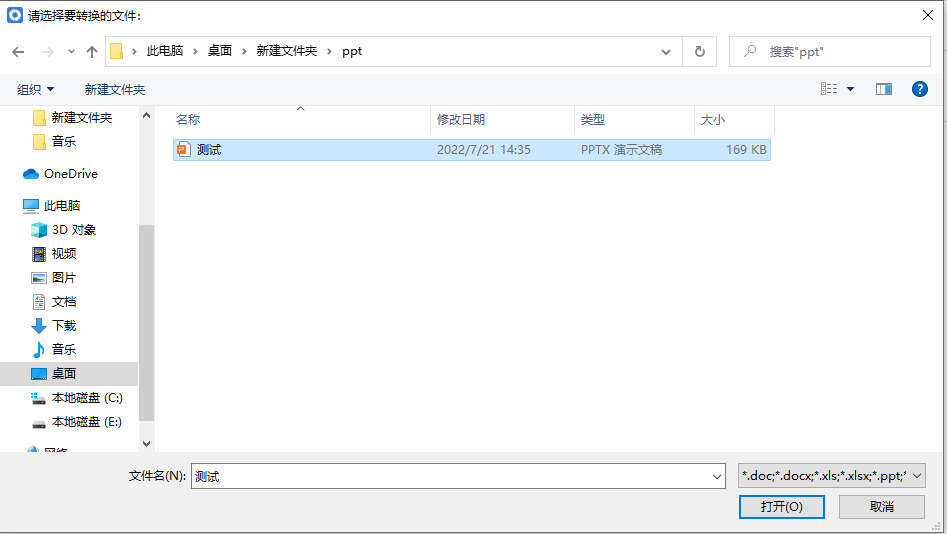Open 文件名 combo box dropdown arrow
The image size is (947, 534).
coord(717,477)
